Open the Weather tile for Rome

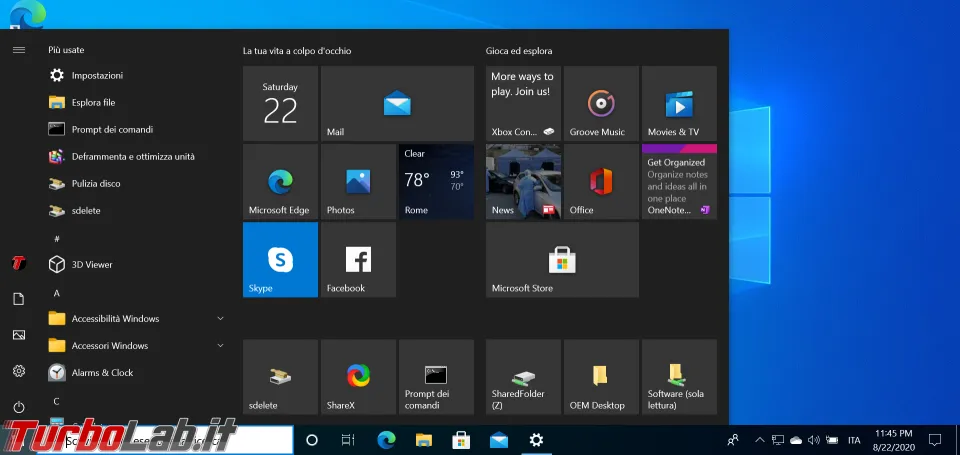[x=436, y=181]
